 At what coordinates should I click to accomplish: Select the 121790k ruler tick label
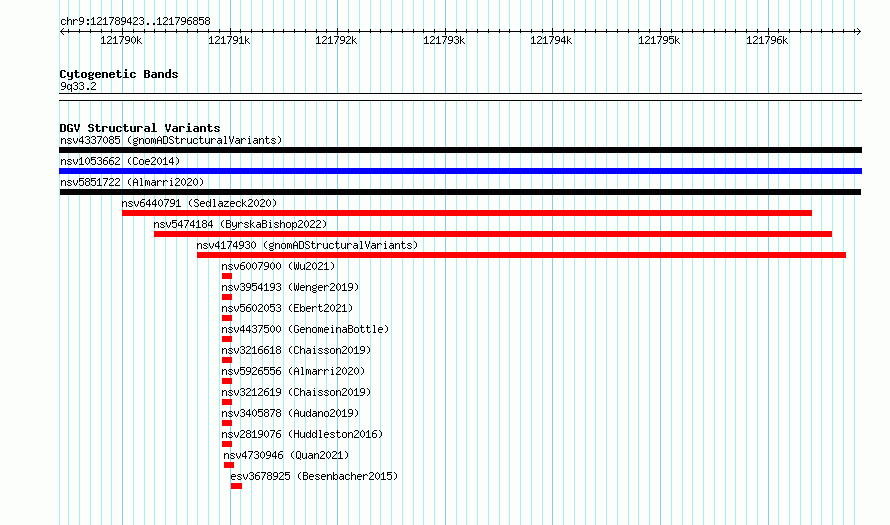[121, 40]
